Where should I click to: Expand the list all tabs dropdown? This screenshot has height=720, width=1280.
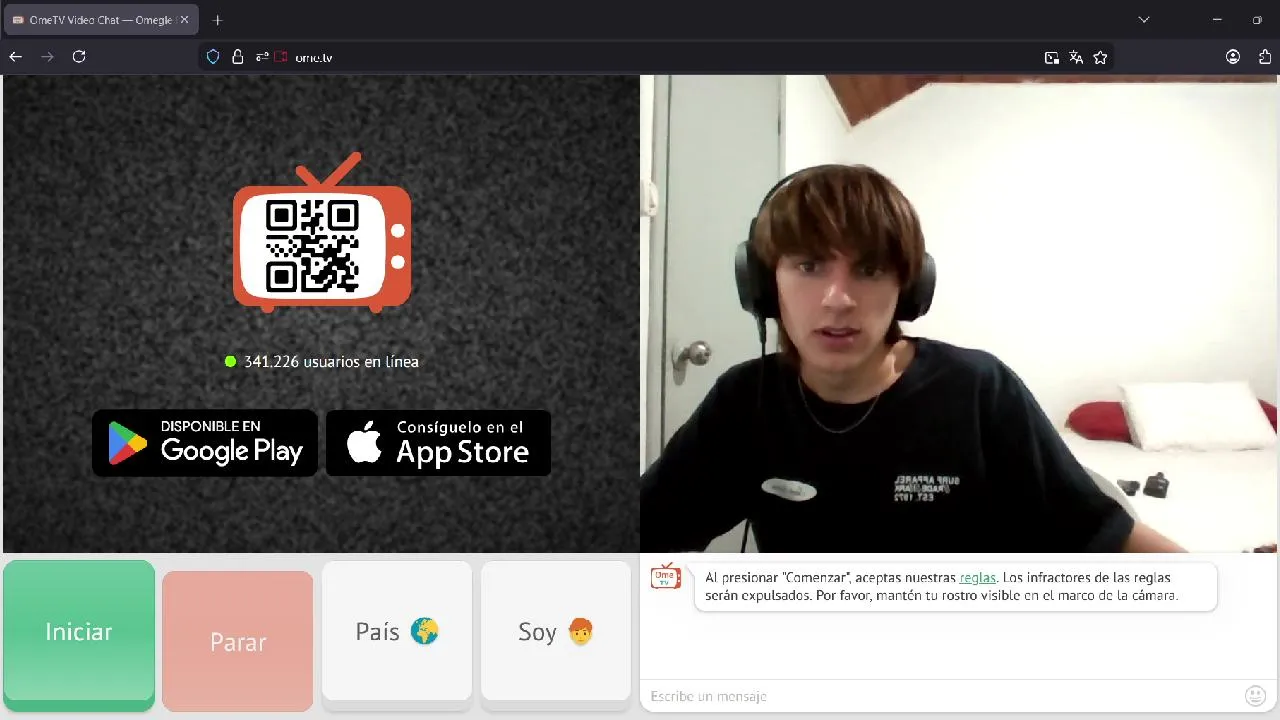click(1144, 19)
